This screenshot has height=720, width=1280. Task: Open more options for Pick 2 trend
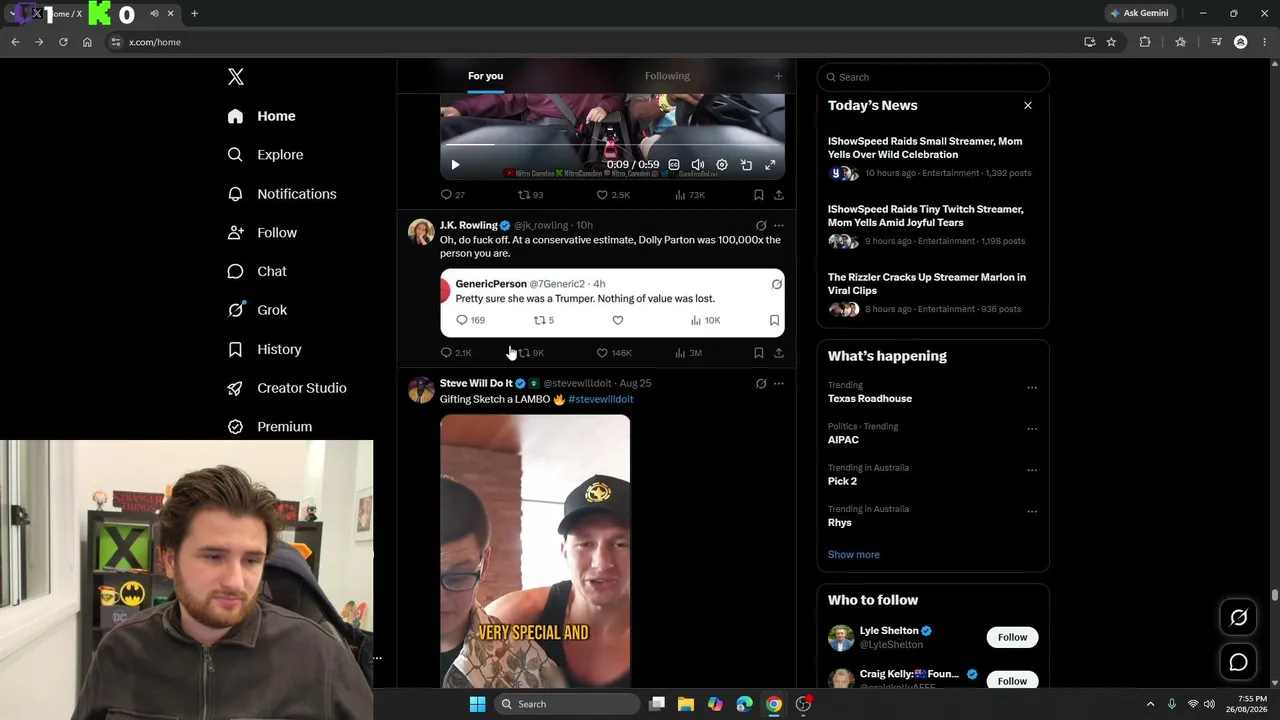1032,470
